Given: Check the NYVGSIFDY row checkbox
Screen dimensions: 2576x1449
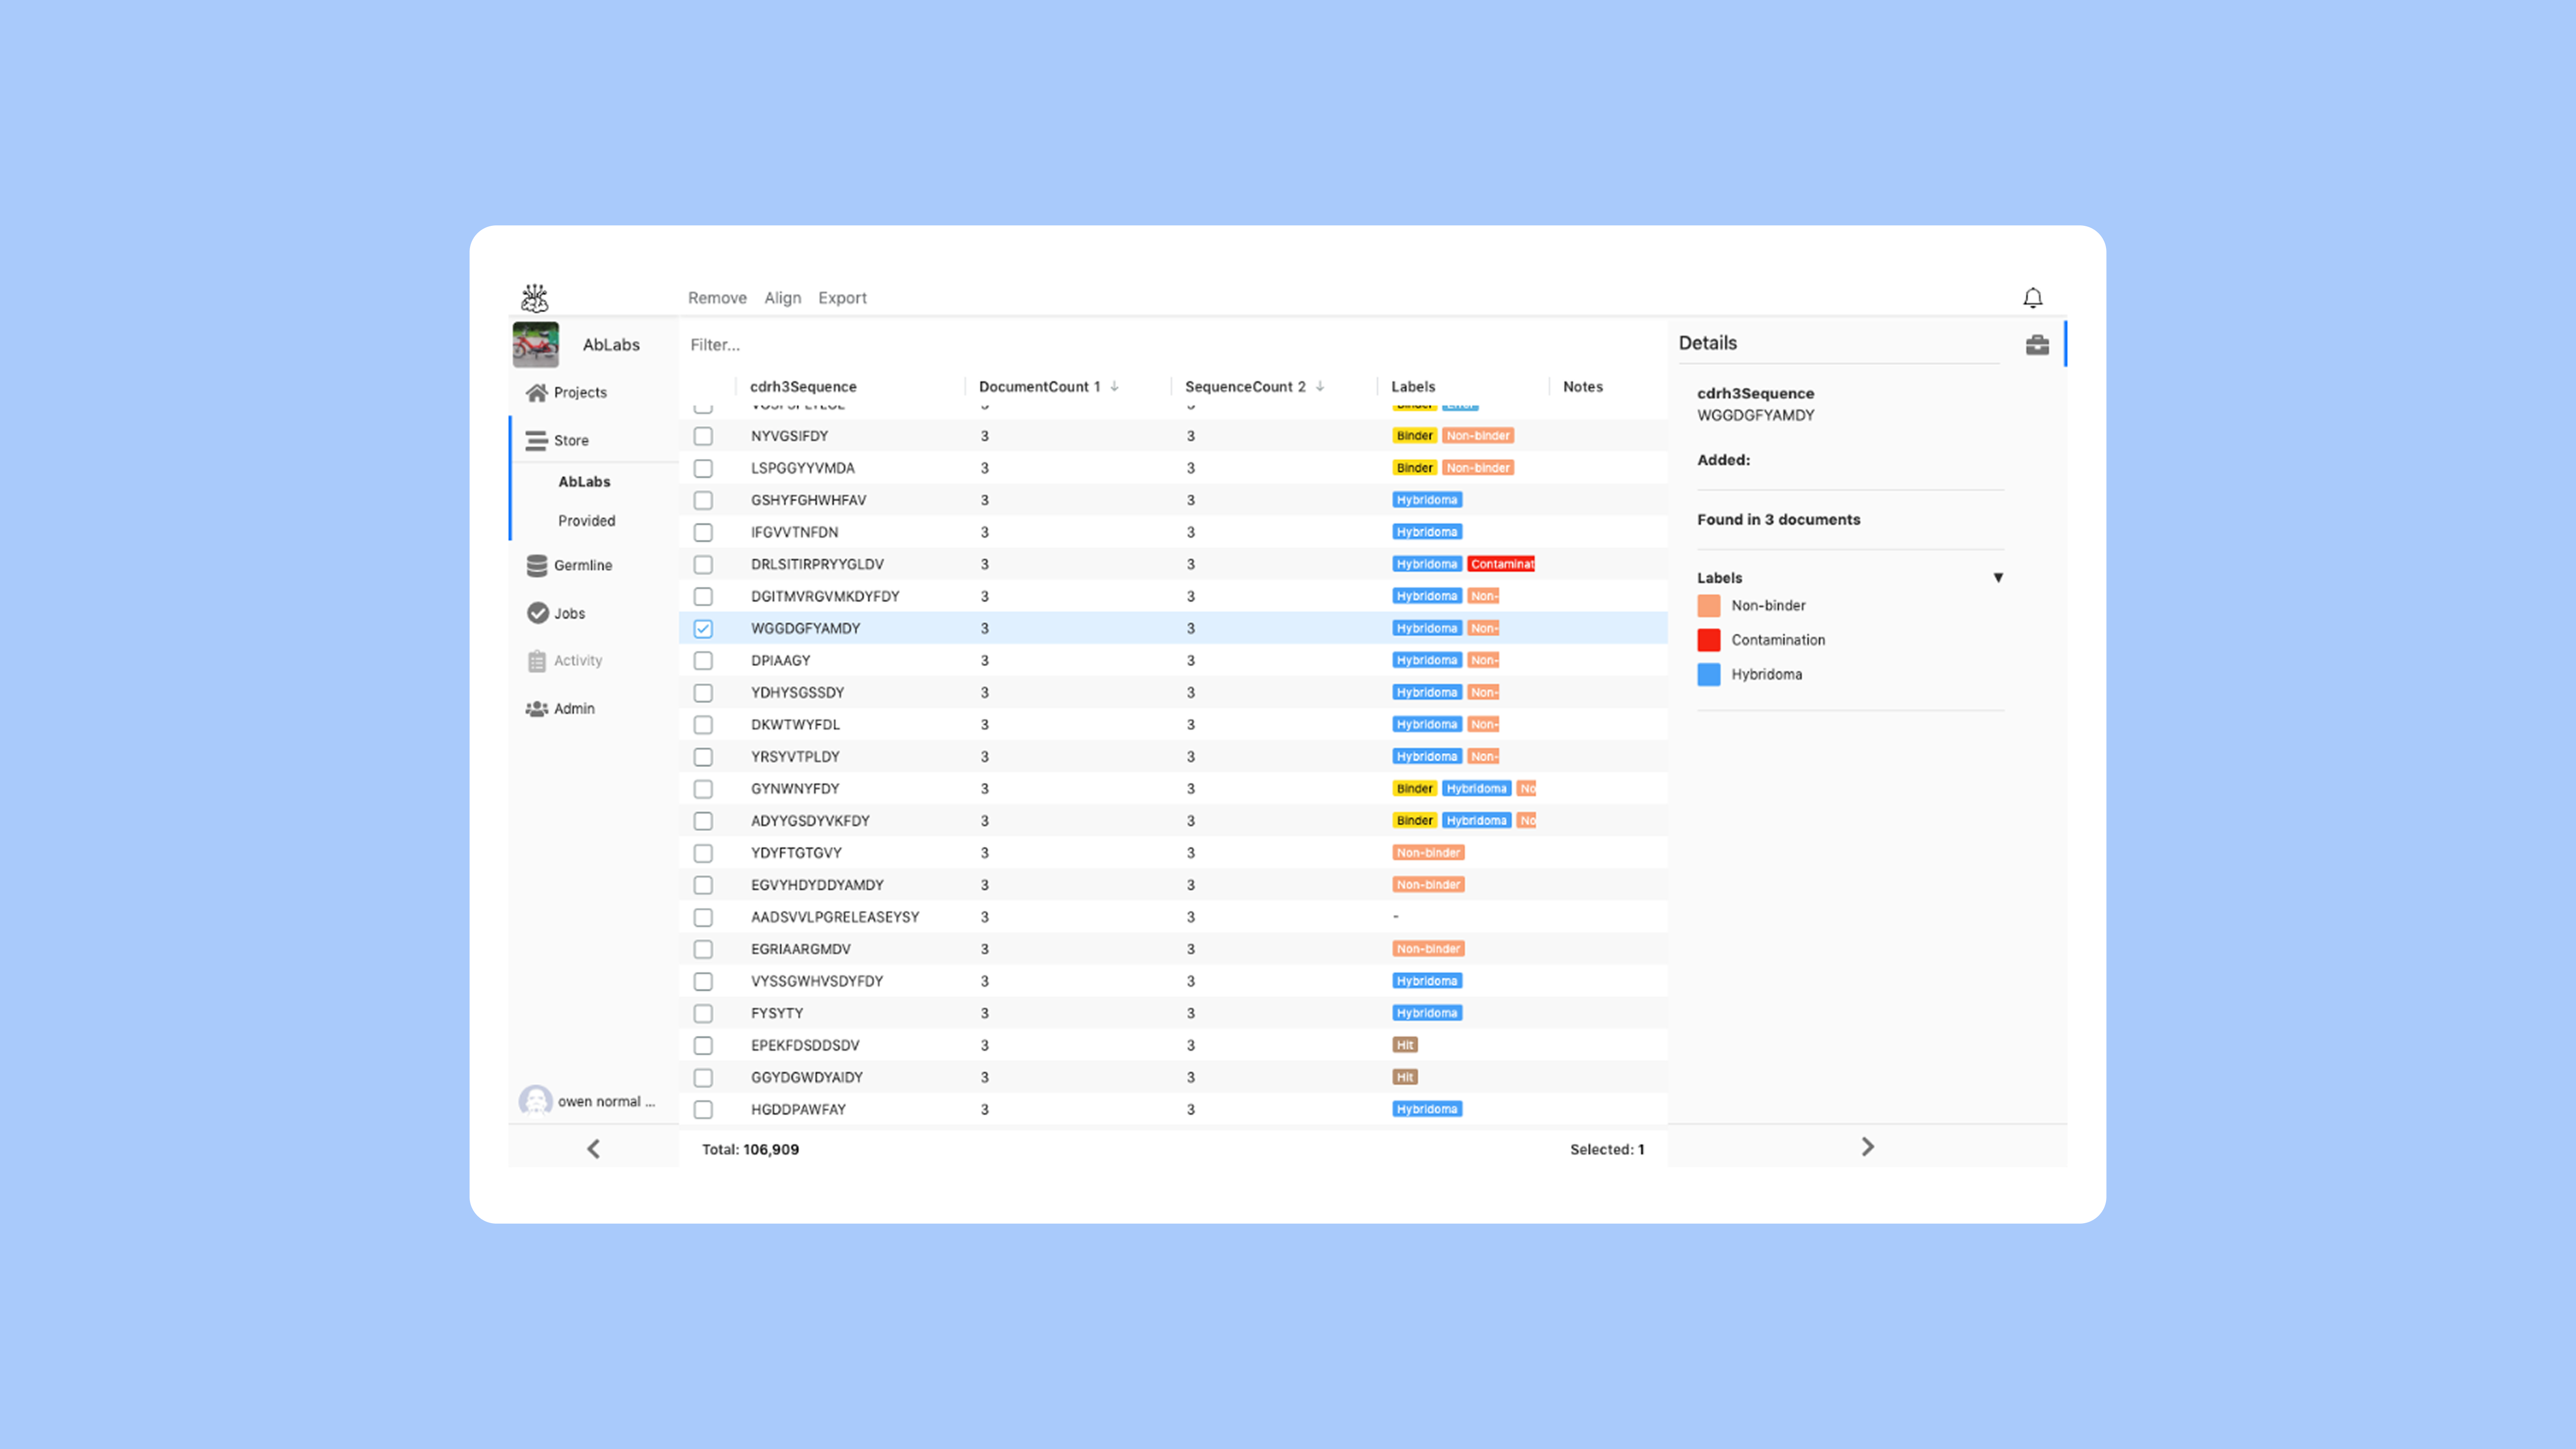Looking at the screenshot, I should [x=703, y=436].
